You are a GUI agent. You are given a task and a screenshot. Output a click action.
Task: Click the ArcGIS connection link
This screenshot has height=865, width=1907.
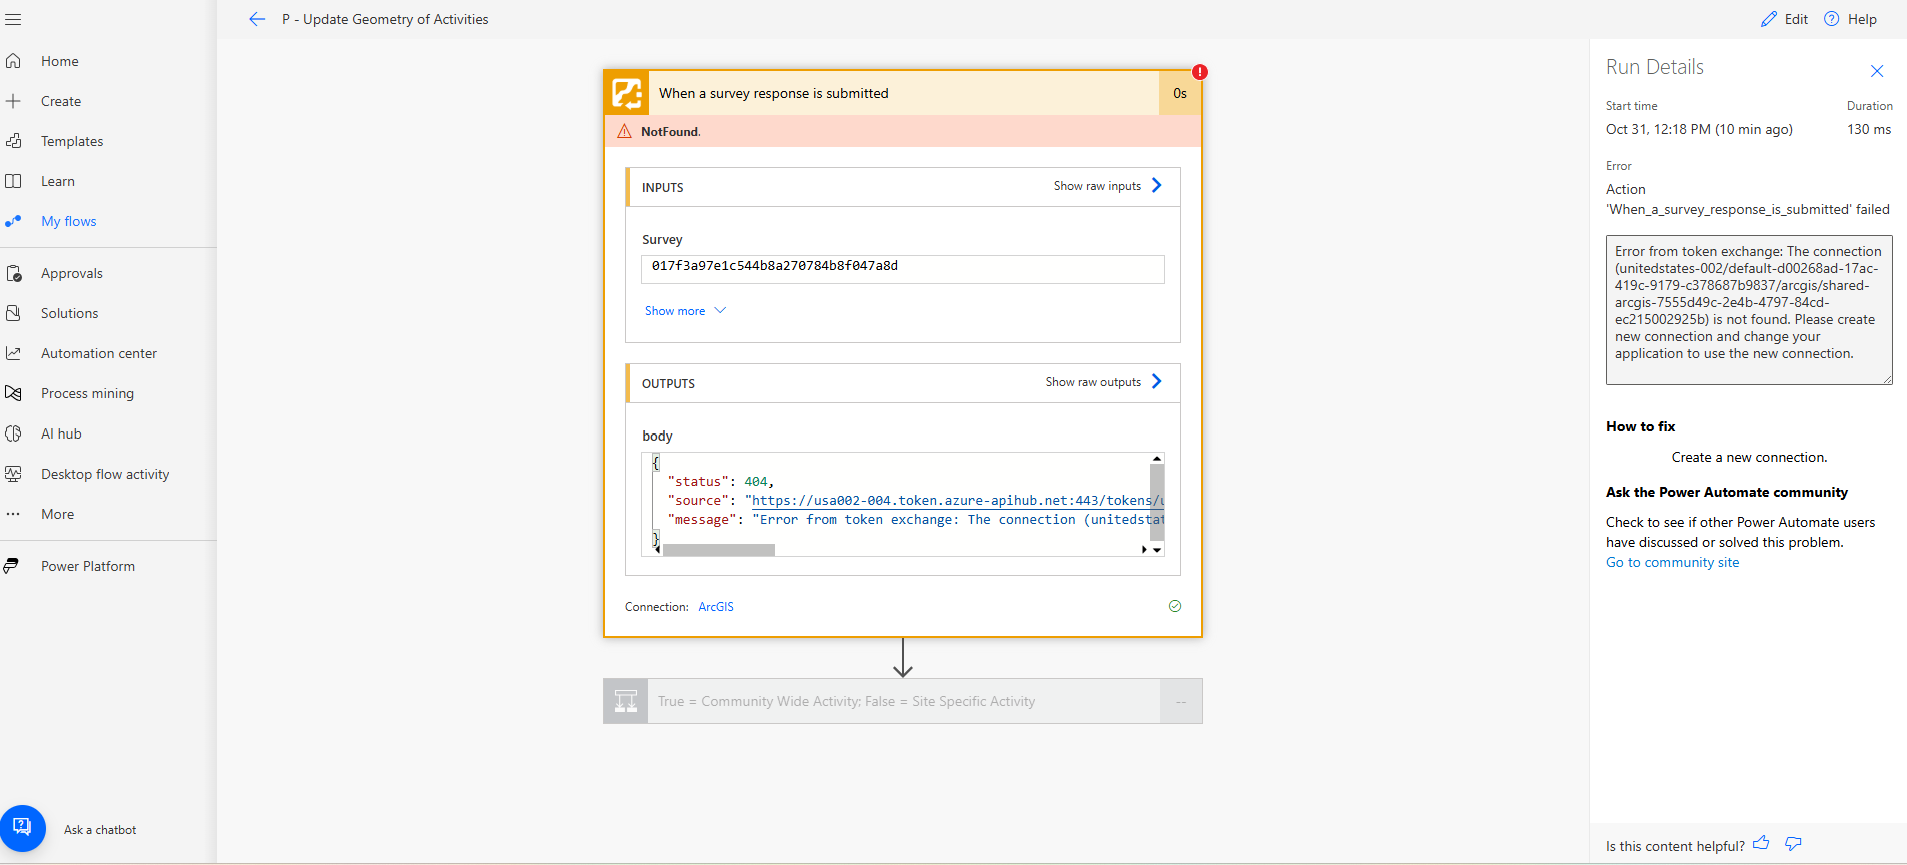pyautogui.click(x=716, y=607)
